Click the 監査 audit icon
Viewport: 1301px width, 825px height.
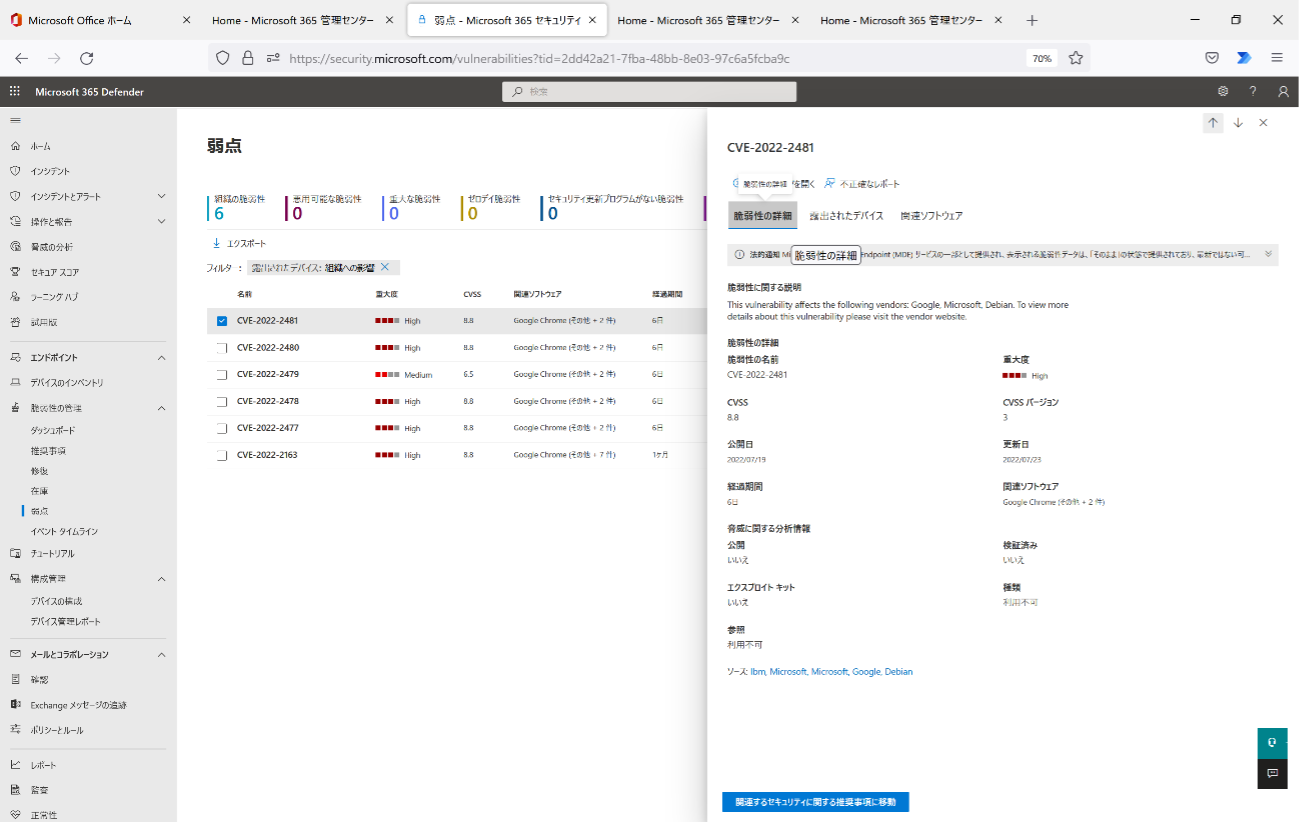(15, 790)
